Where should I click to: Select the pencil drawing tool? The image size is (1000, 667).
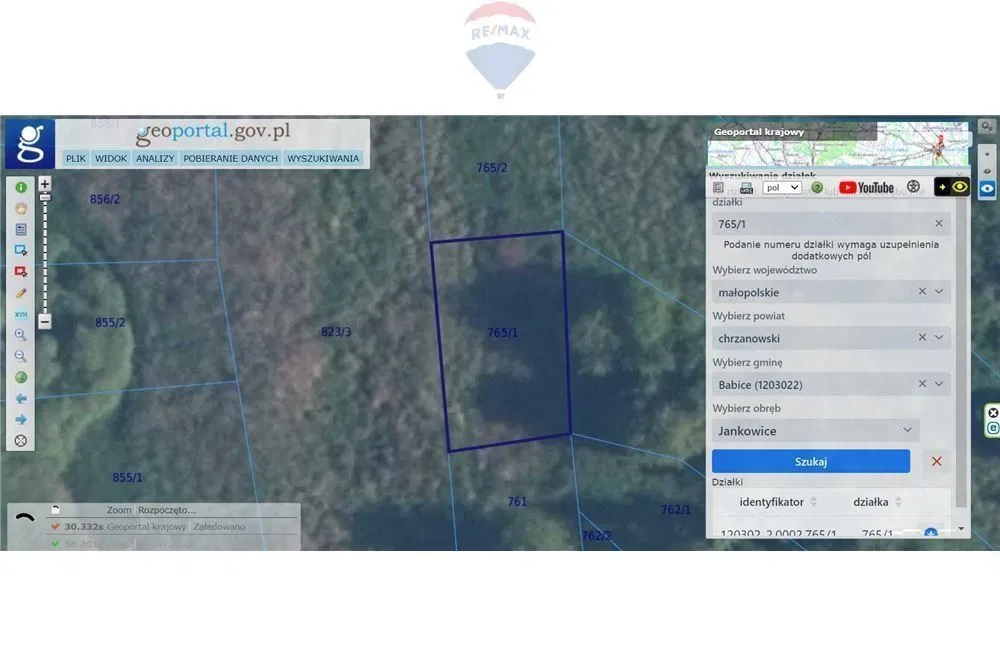(x=21, y=293)
